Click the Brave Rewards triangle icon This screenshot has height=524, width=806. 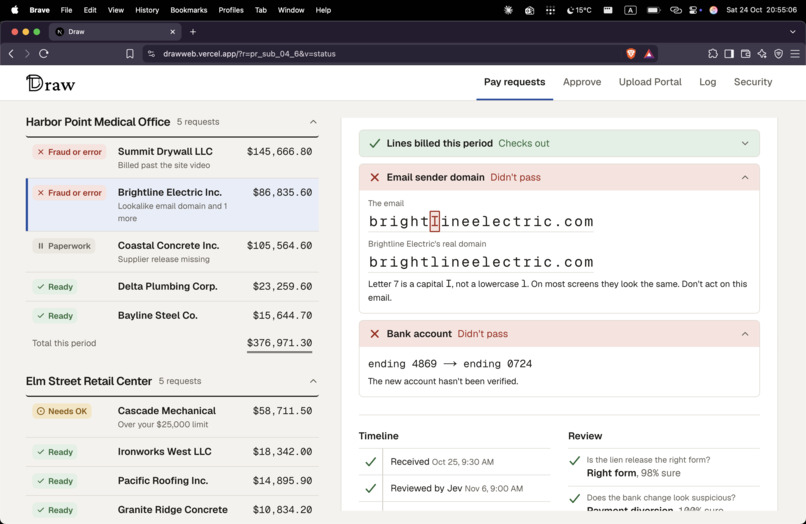pyautogui.click(x=649, y=53)
